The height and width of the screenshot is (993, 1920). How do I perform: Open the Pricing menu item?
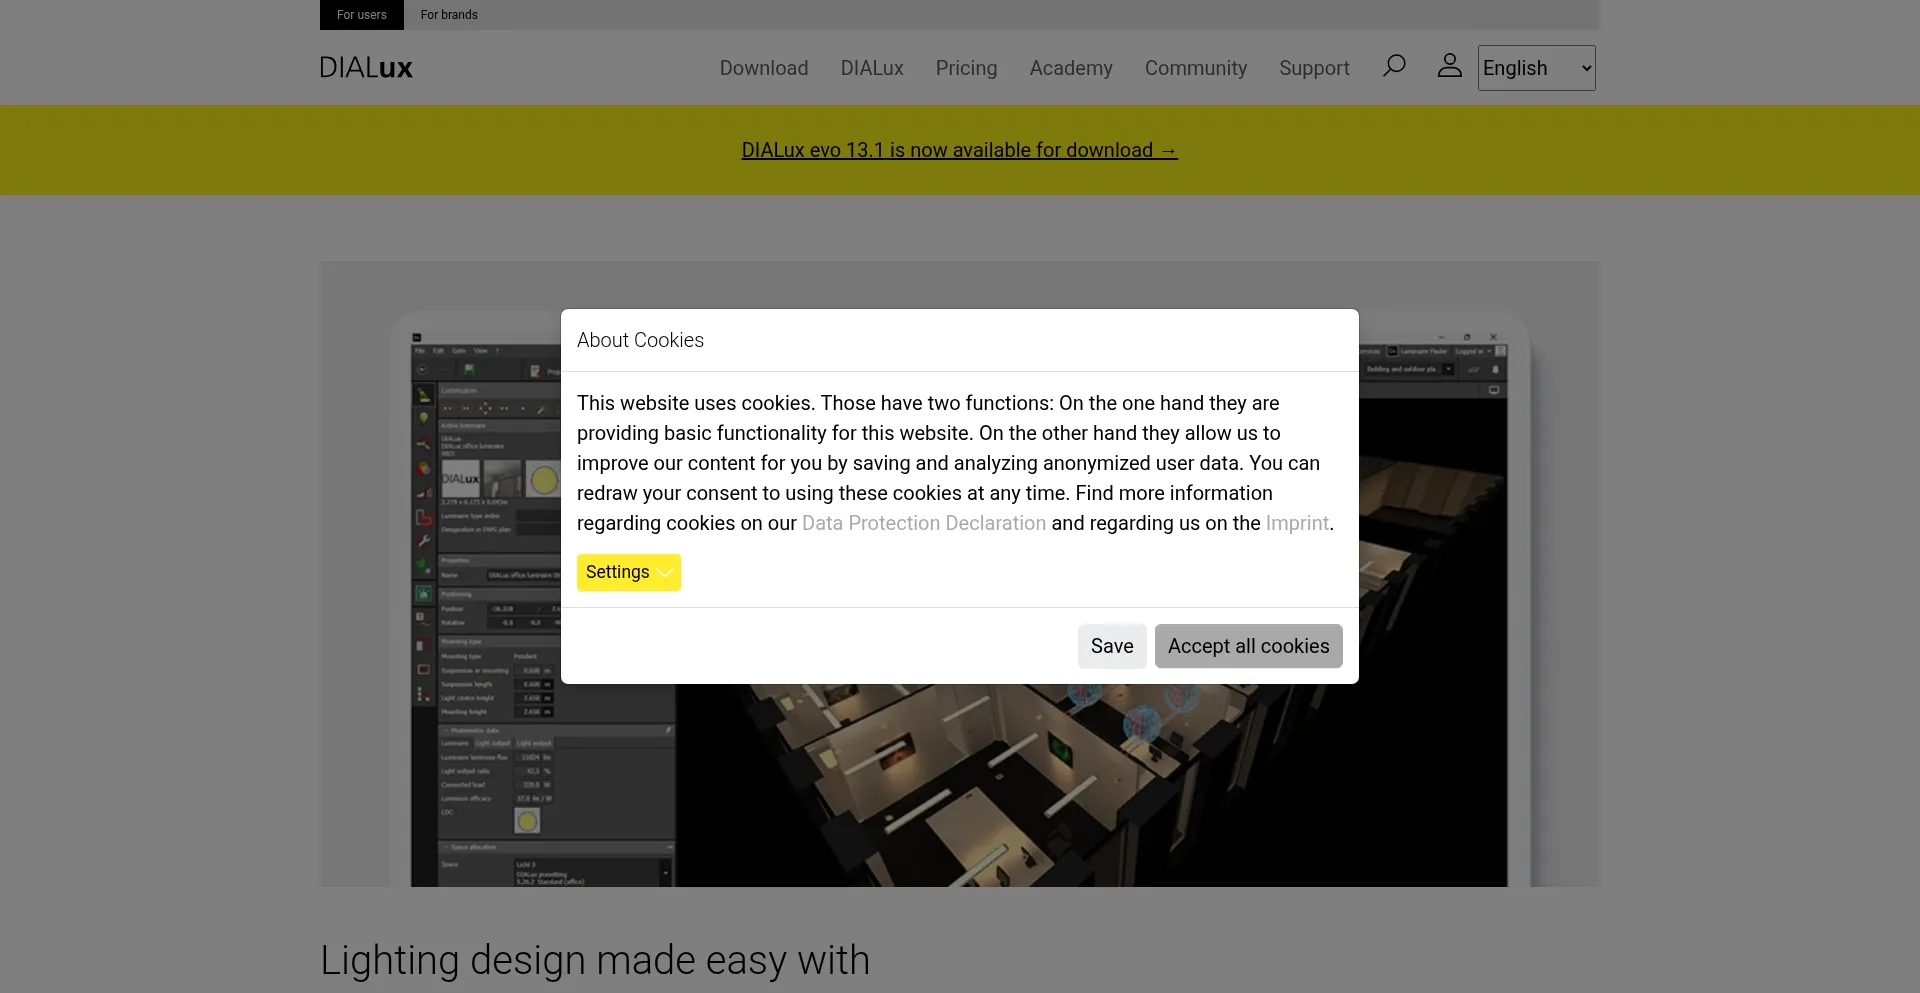966,68
